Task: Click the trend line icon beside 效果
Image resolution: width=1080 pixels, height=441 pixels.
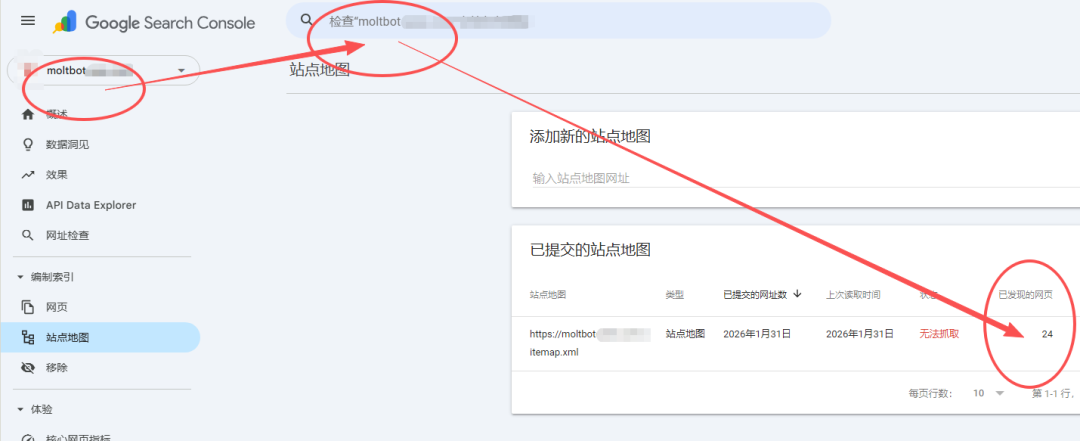Action: [x=28, y=175]
